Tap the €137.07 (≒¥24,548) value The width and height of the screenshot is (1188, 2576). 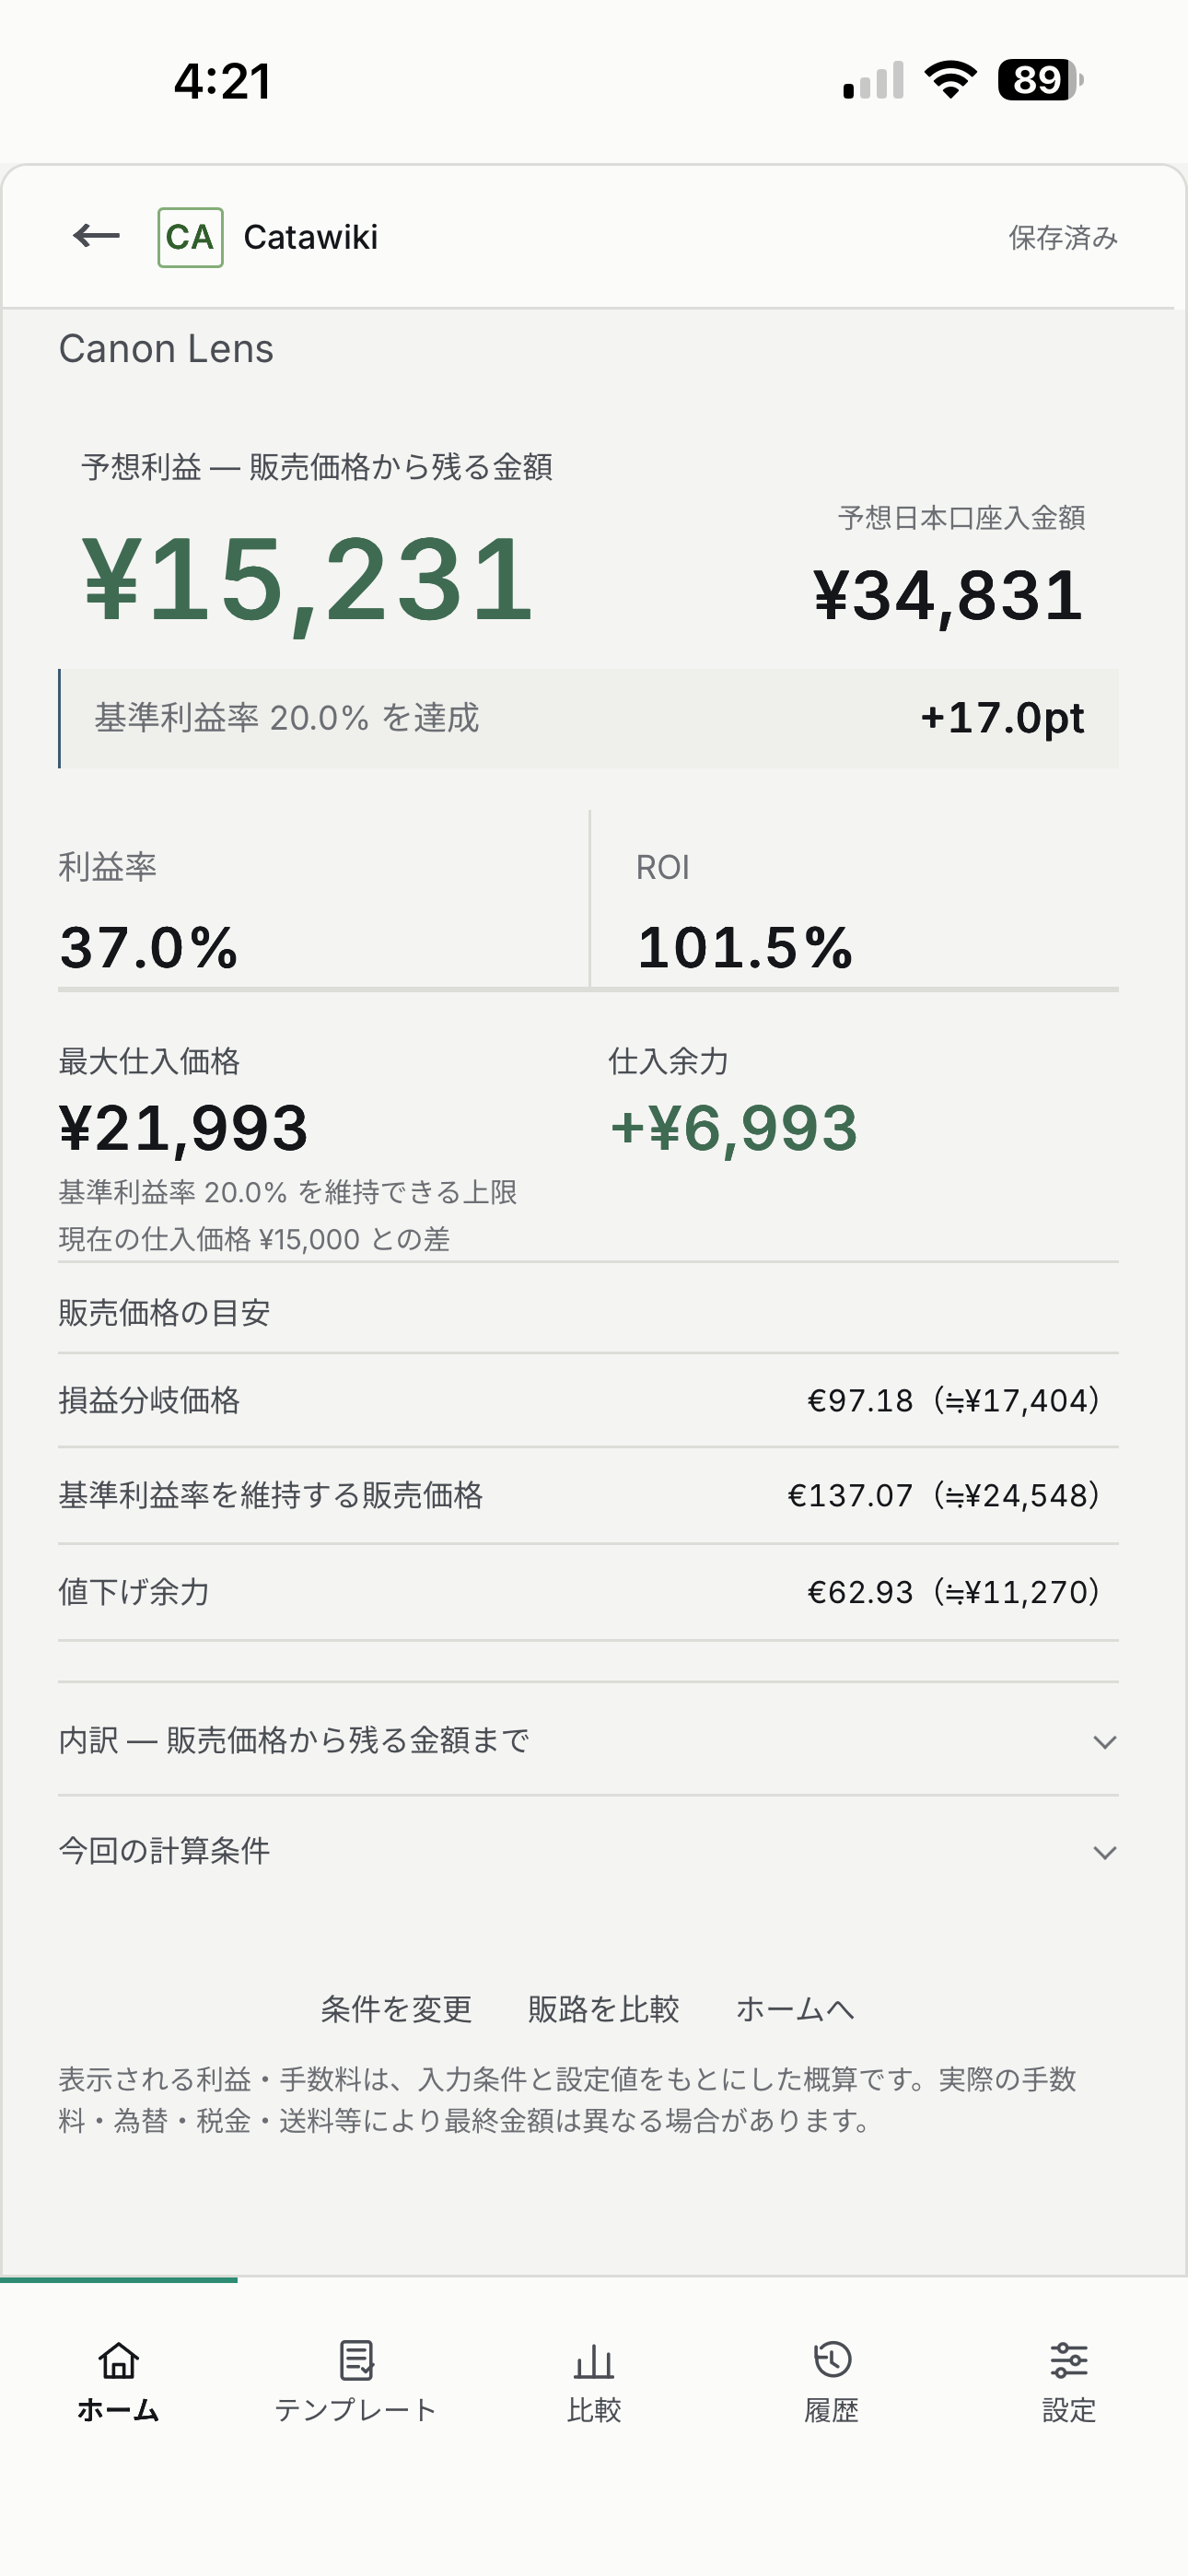click(x=944, y=1495)
